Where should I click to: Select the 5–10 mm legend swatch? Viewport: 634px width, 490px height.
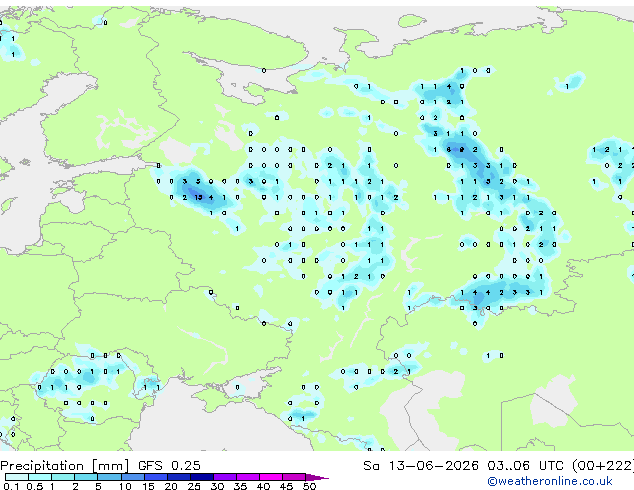pyautogui.click(x=109, y=477)
